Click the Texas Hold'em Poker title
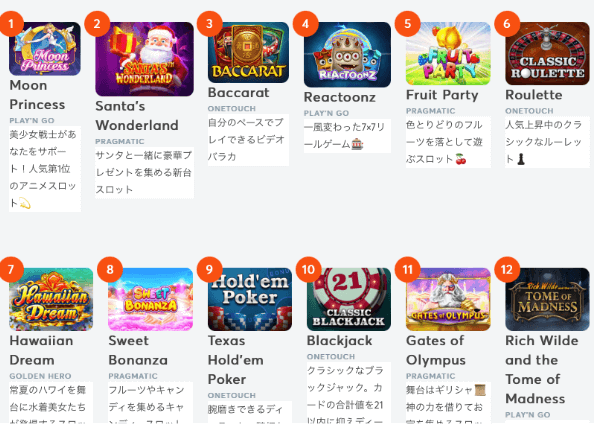 236,360
